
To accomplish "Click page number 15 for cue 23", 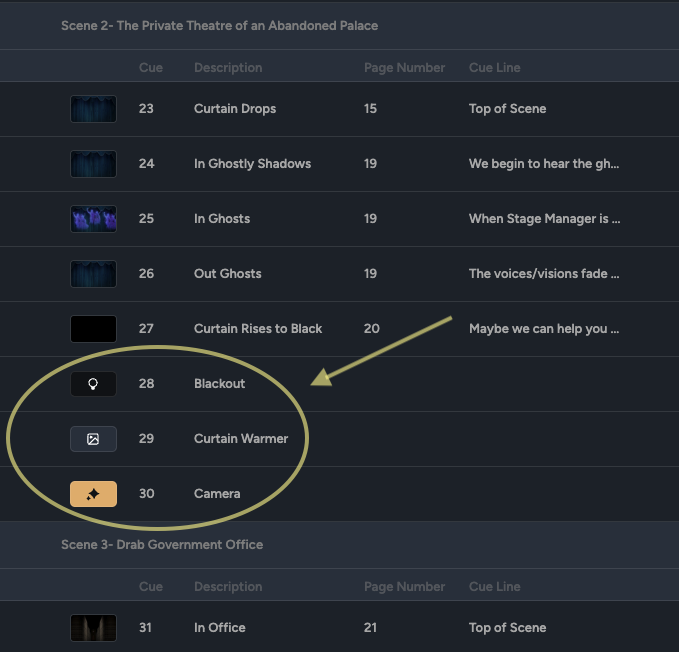I will pos(370,109).
